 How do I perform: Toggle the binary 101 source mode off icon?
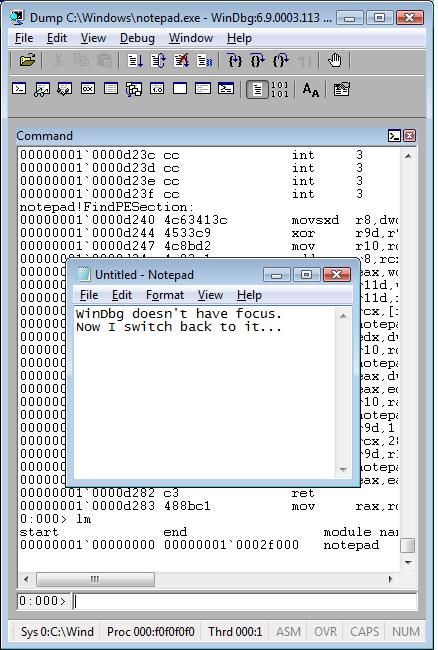[280, 89]
